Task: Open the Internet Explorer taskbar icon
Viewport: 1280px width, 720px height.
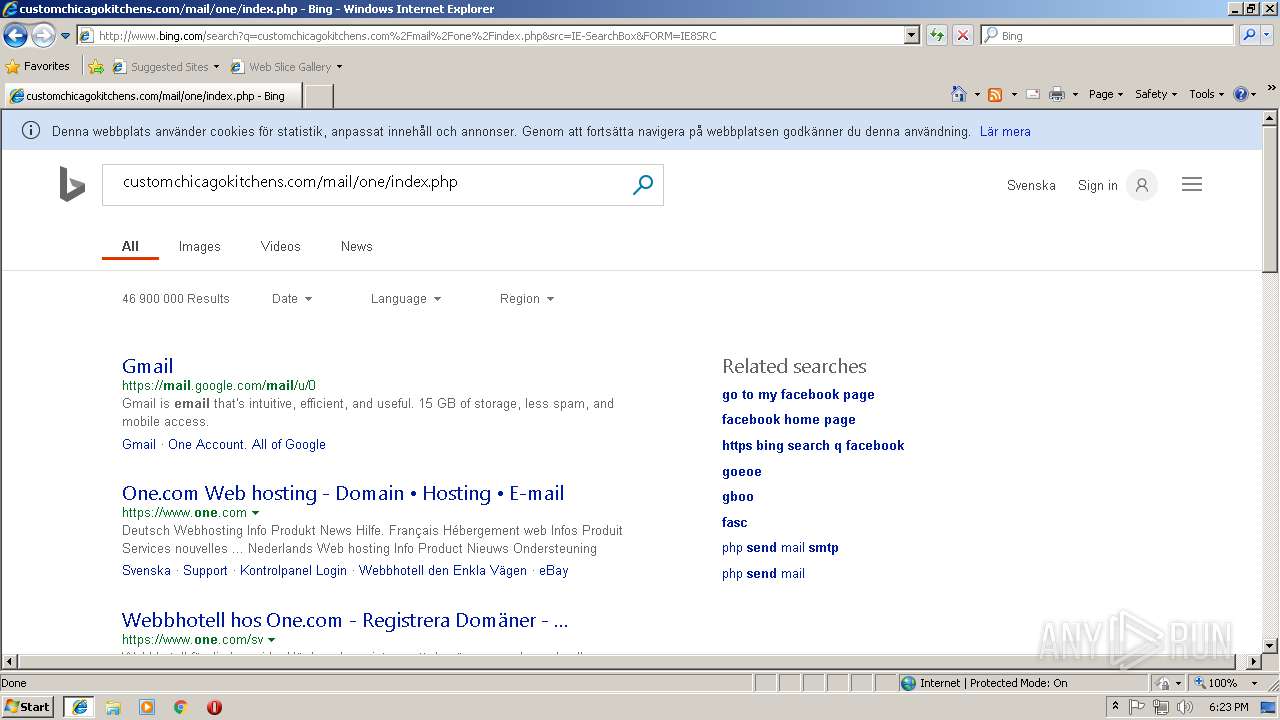Action: pyautogui.click(x=79, y=707)
